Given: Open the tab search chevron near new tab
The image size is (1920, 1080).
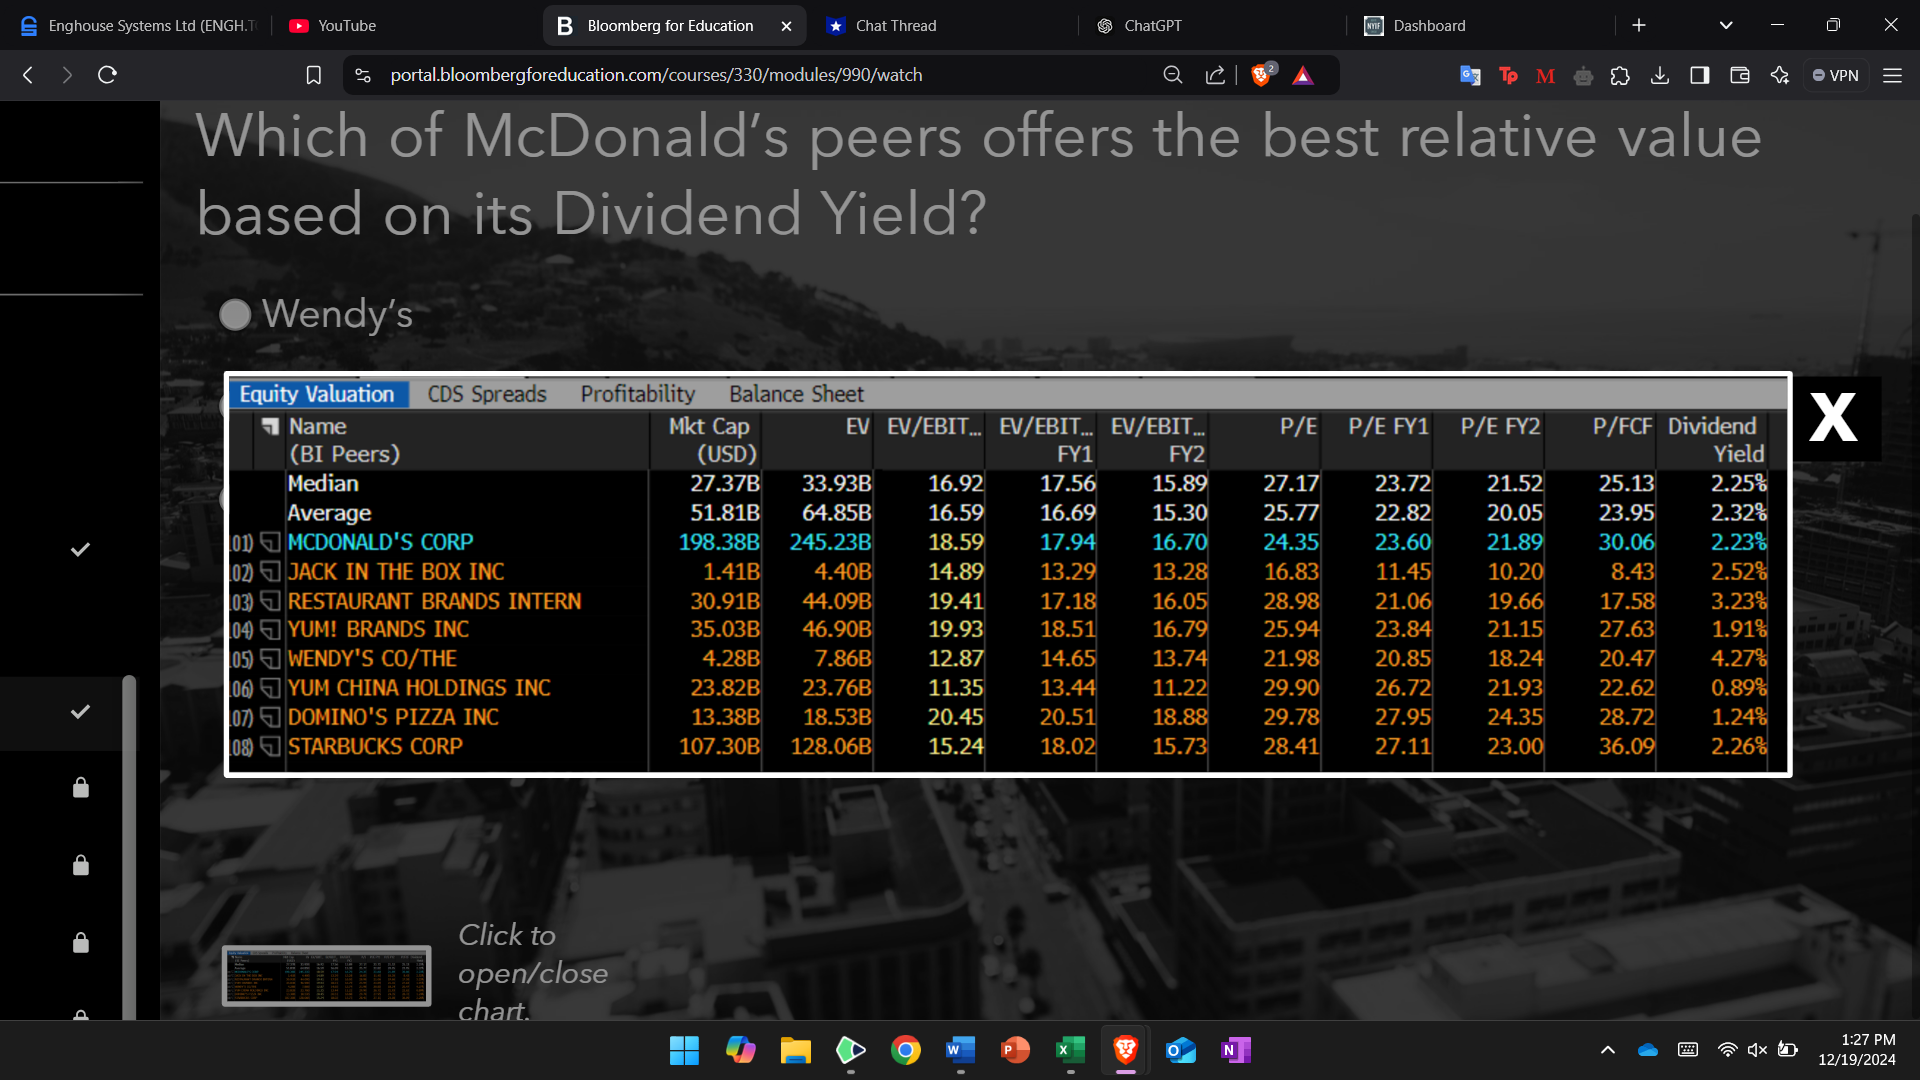Looking at the screenshot, I should pos(1725,25).
